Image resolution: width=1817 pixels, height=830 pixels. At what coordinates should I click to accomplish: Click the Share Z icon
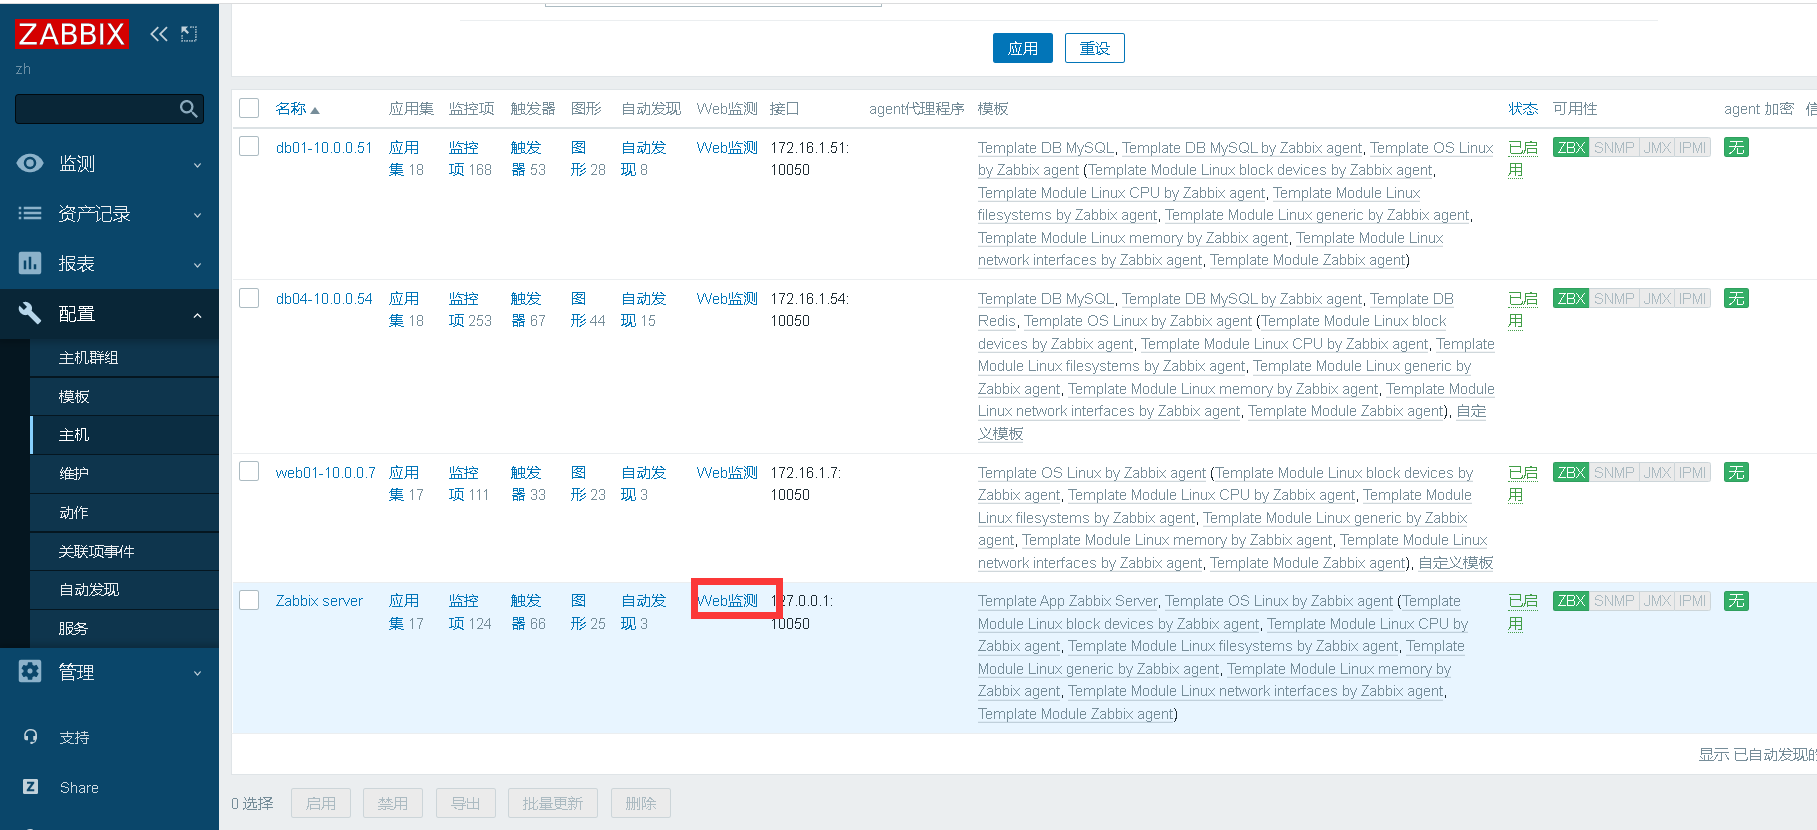click(31, 787)
